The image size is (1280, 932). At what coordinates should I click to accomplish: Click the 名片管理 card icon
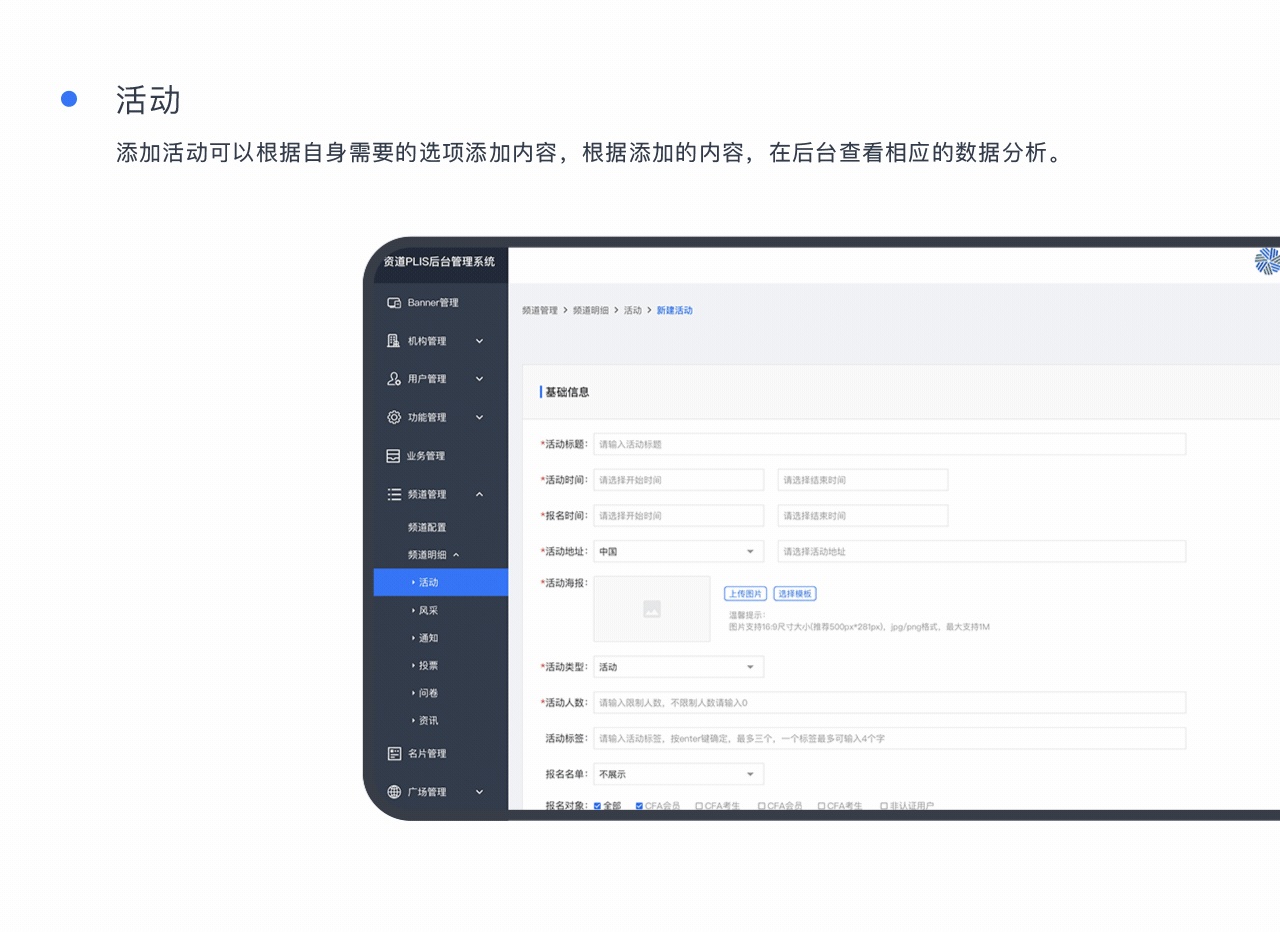pos(394,753)
